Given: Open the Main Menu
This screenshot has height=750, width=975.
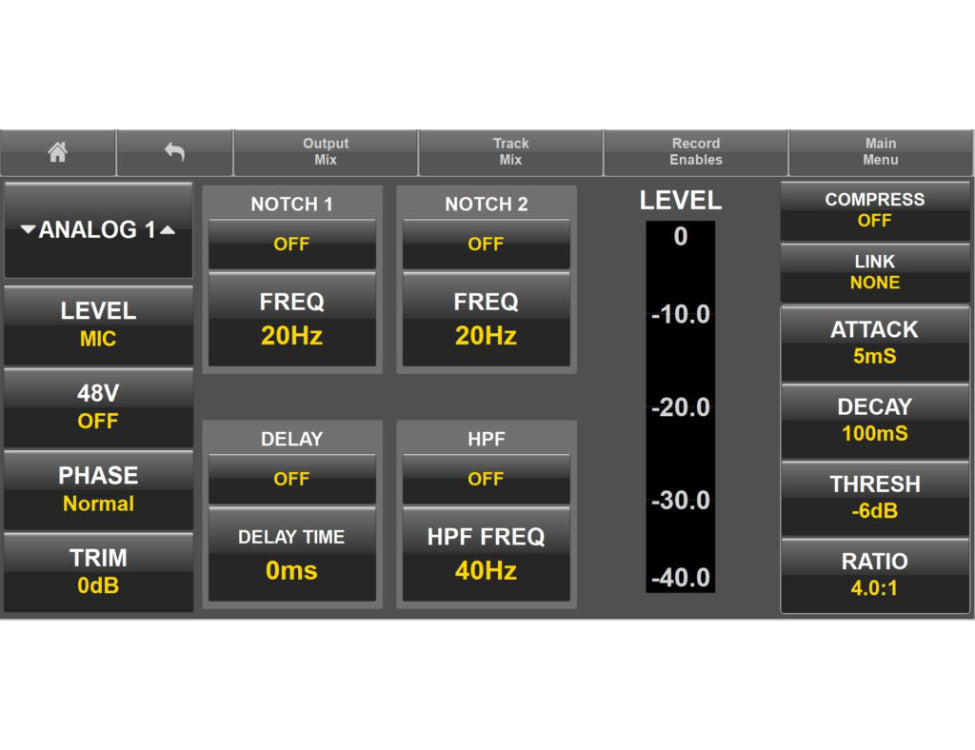Looking at the screenshot, I should tap(880, 151).
